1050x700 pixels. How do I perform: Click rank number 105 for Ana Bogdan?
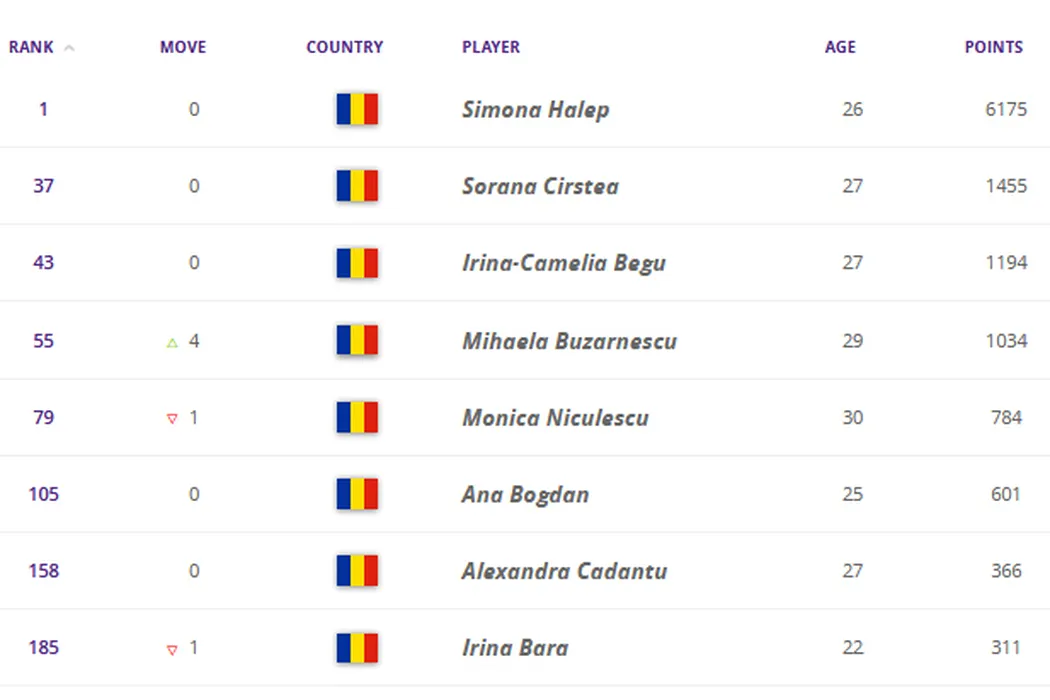point(43,494)
